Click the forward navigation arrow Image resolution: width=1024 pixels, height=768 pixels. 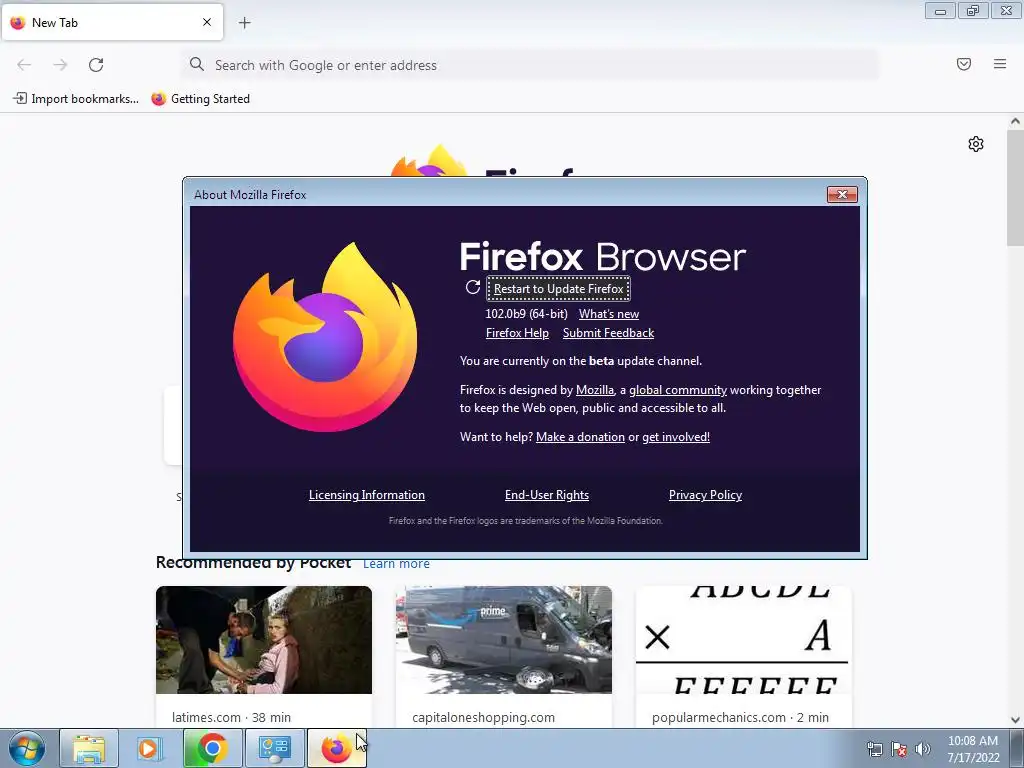click(60, 65)
